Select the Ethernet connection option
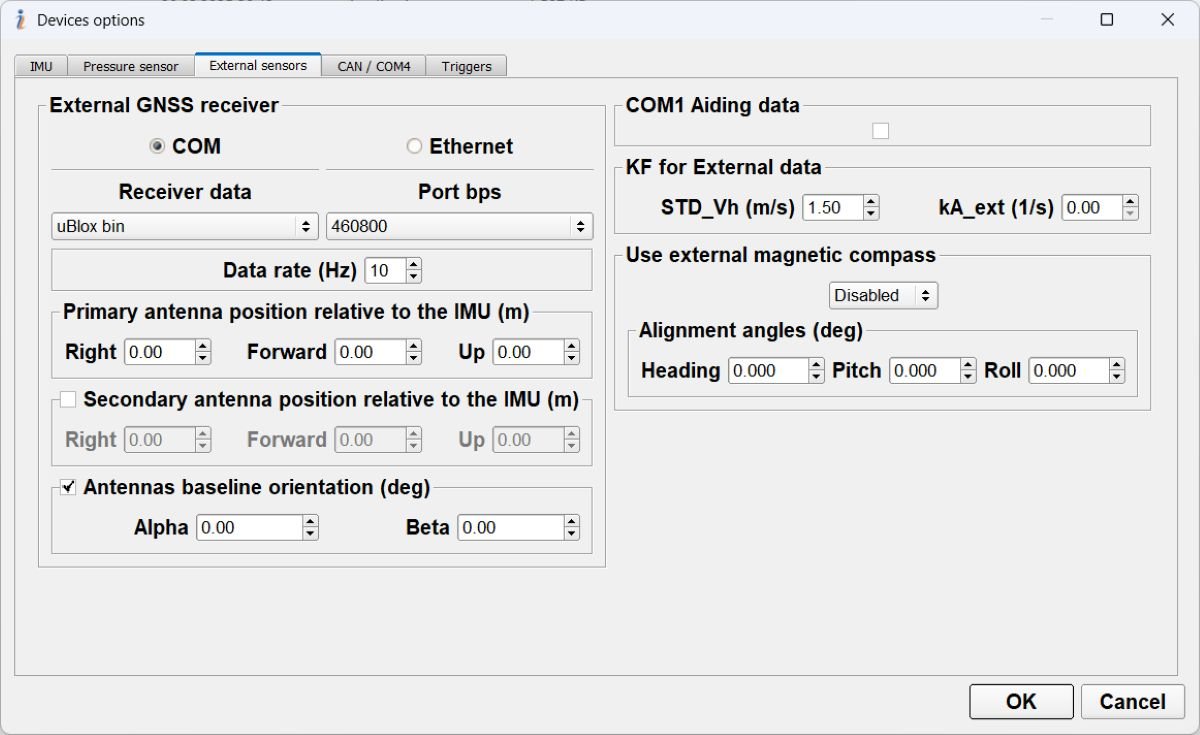Image resolution: width=1200 pixels, height=735 pixels. [x=413, y=146]
